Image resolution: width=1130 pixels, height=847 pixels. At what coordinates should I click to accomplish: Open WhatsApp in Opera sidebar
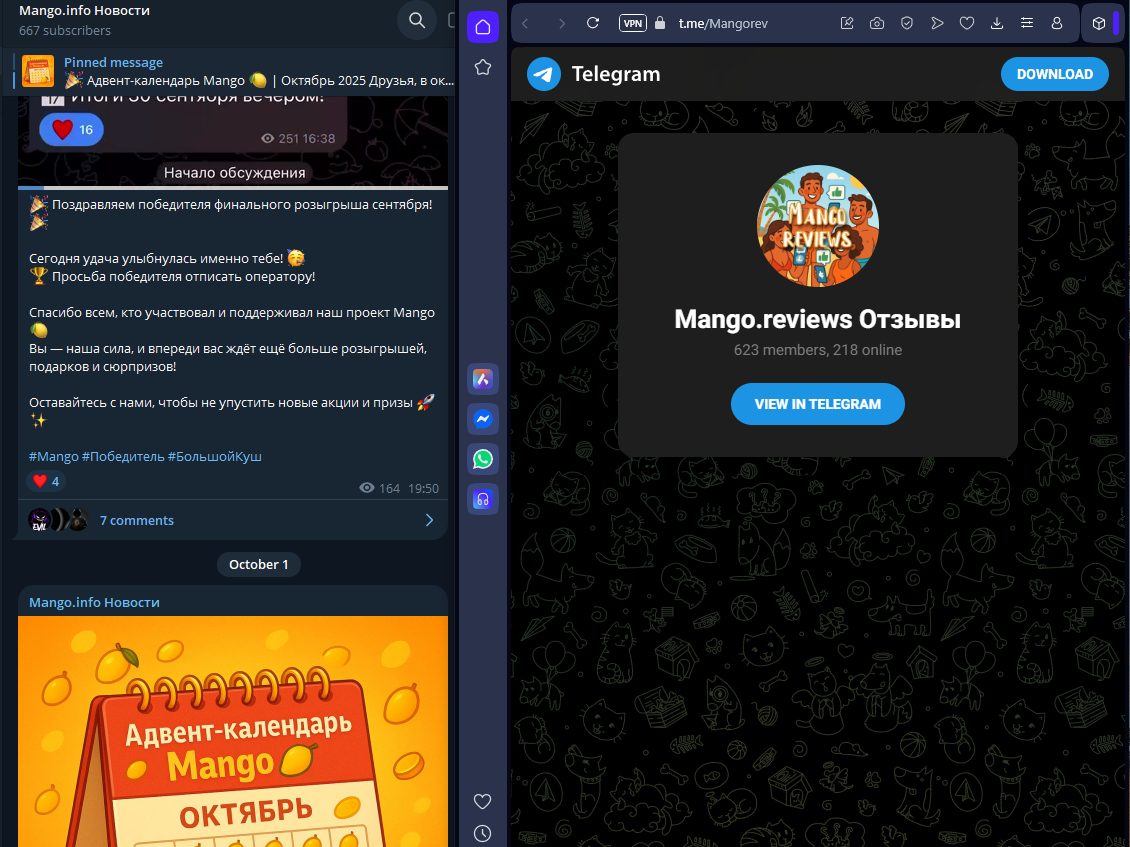tap(483, 459)
